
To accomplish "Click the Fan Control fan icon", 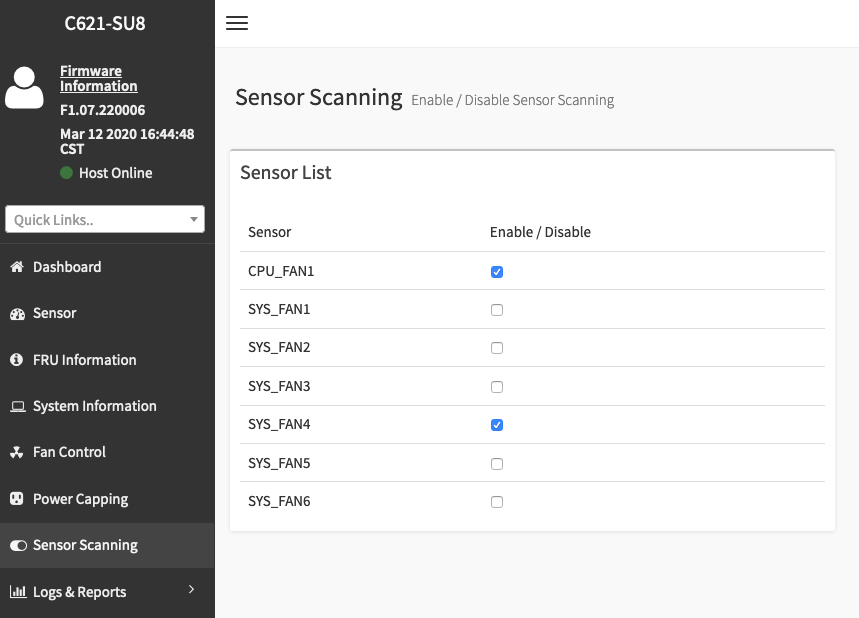I will click(16, 452).
